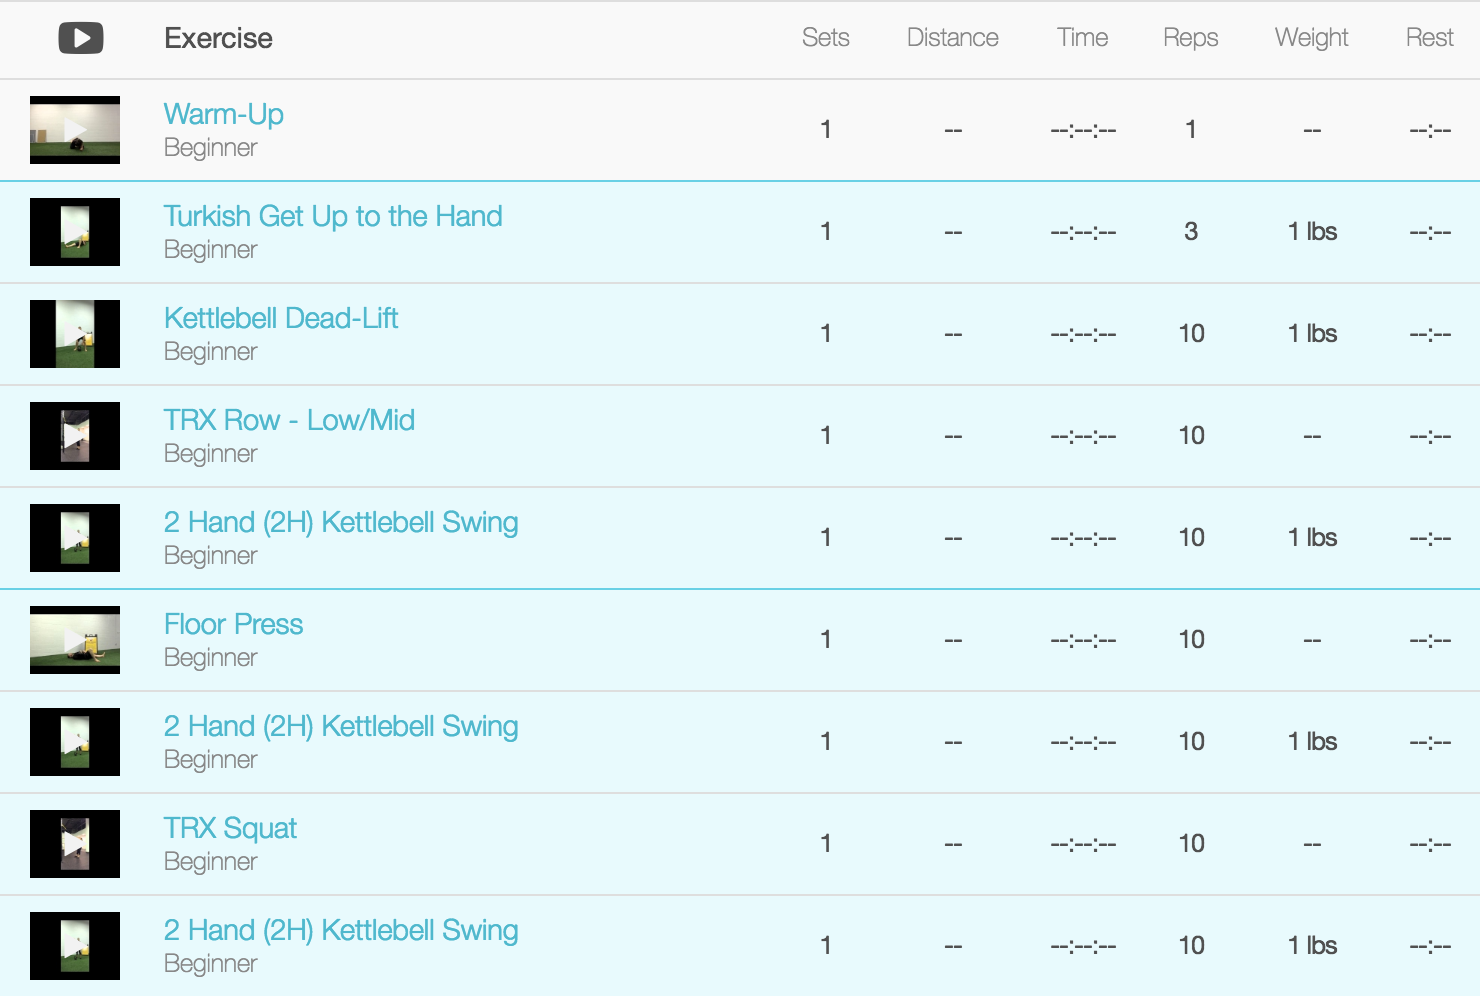The width and height of the screenshot is (1480, 998).
Task: Play the Turkish Get Up video thumbnail
Action: coord(75,232)
